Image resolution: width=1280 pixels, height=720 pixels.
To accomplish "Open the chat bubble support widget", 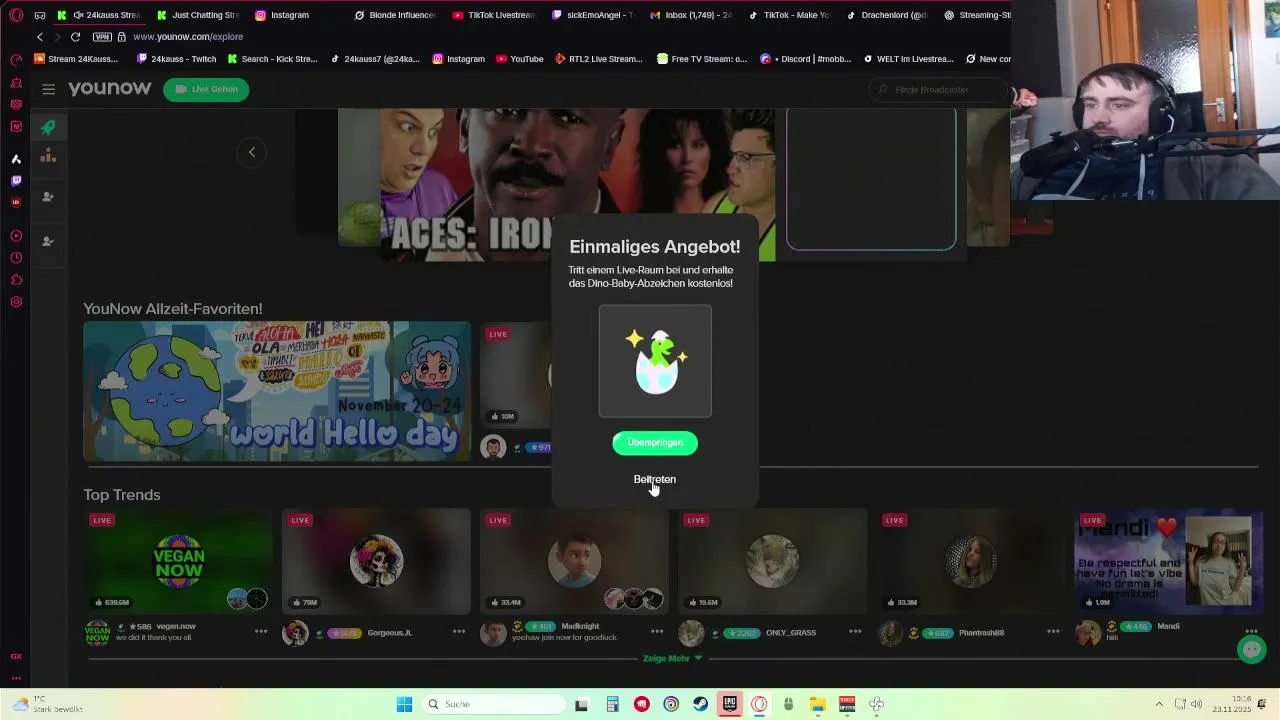I will click(1251, 649).
